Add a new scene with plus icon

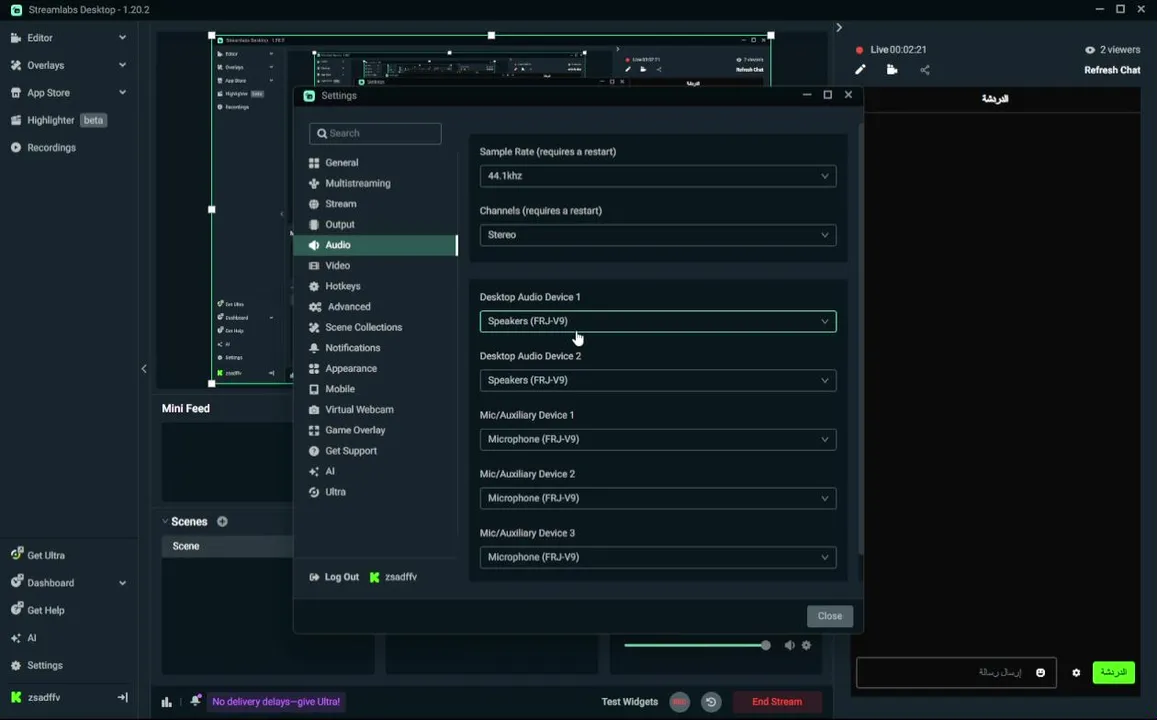(x=222, y=522)
